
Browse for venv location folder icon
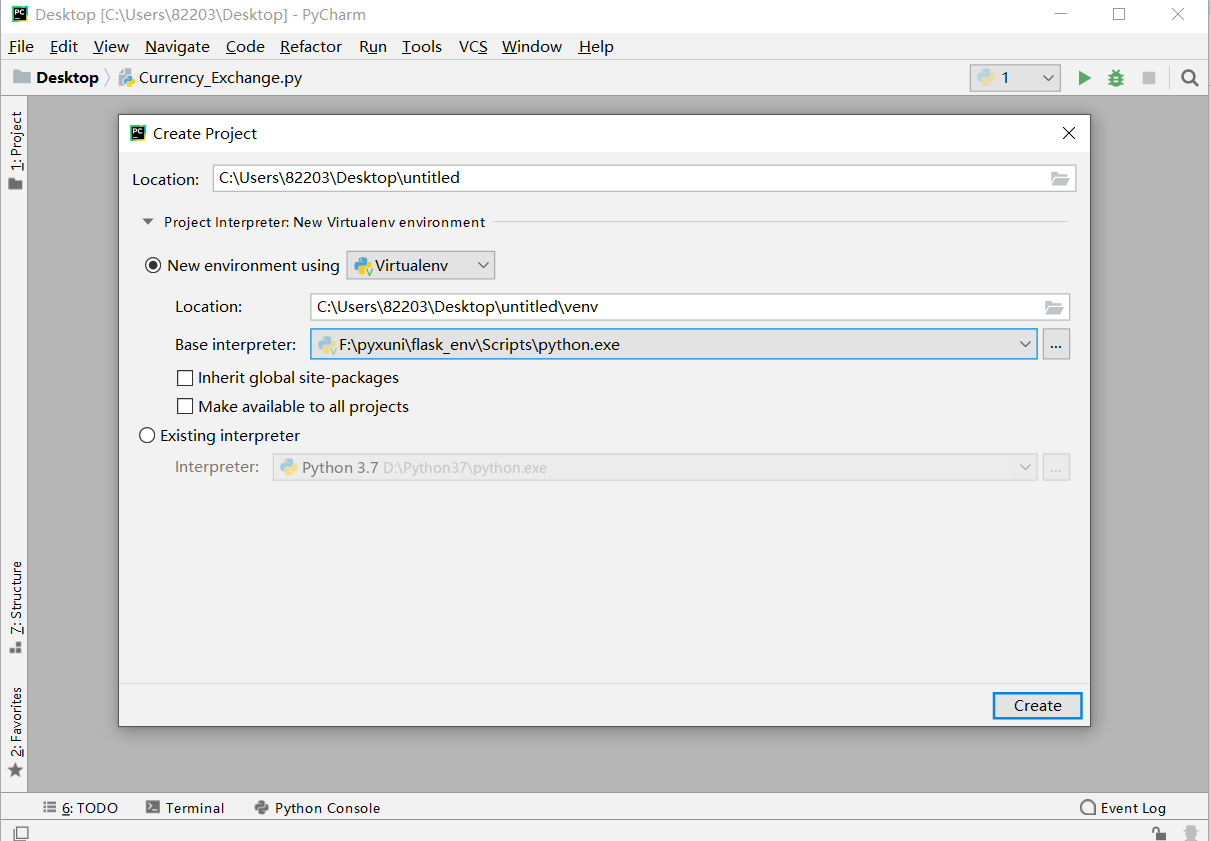click(x=1054, y=307)
